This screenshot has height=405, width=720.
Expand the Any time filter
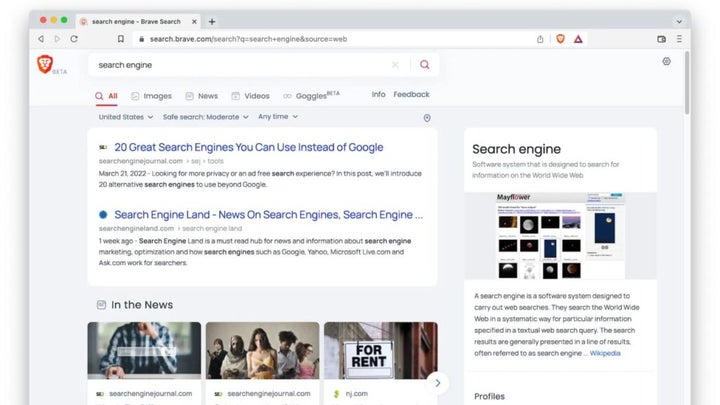[x=278, y=117]
